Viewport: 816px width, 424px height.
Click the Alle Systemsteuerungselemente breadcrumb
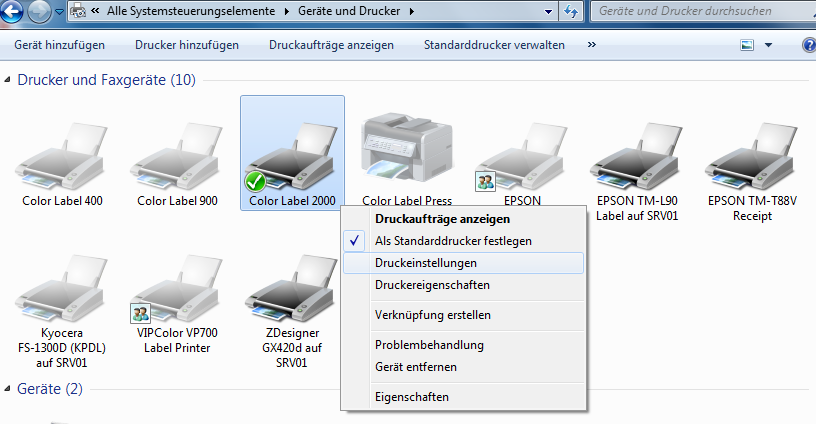191,11
